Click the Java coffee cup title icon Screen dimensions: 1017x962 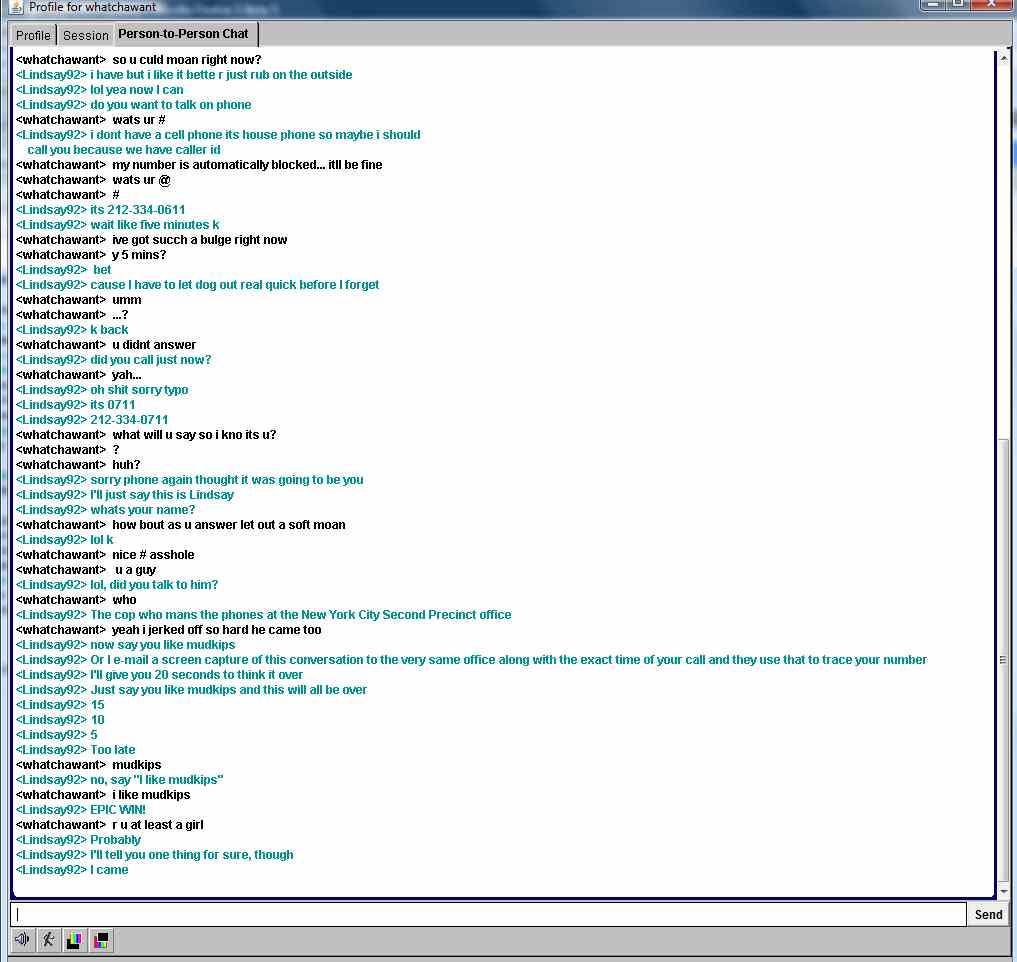[x=15, y=7]
